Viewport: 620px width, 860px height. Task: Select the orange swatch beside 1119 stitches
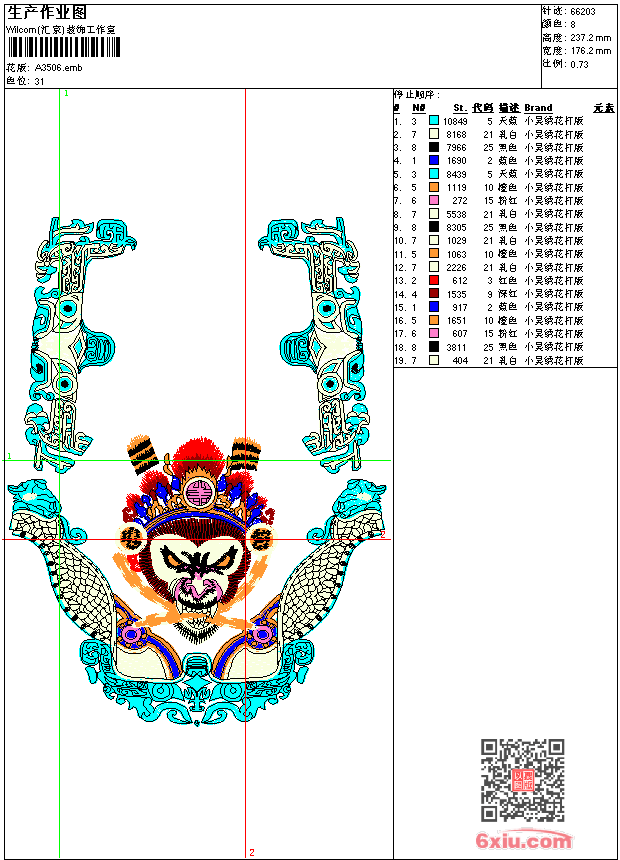coord(434,187)
